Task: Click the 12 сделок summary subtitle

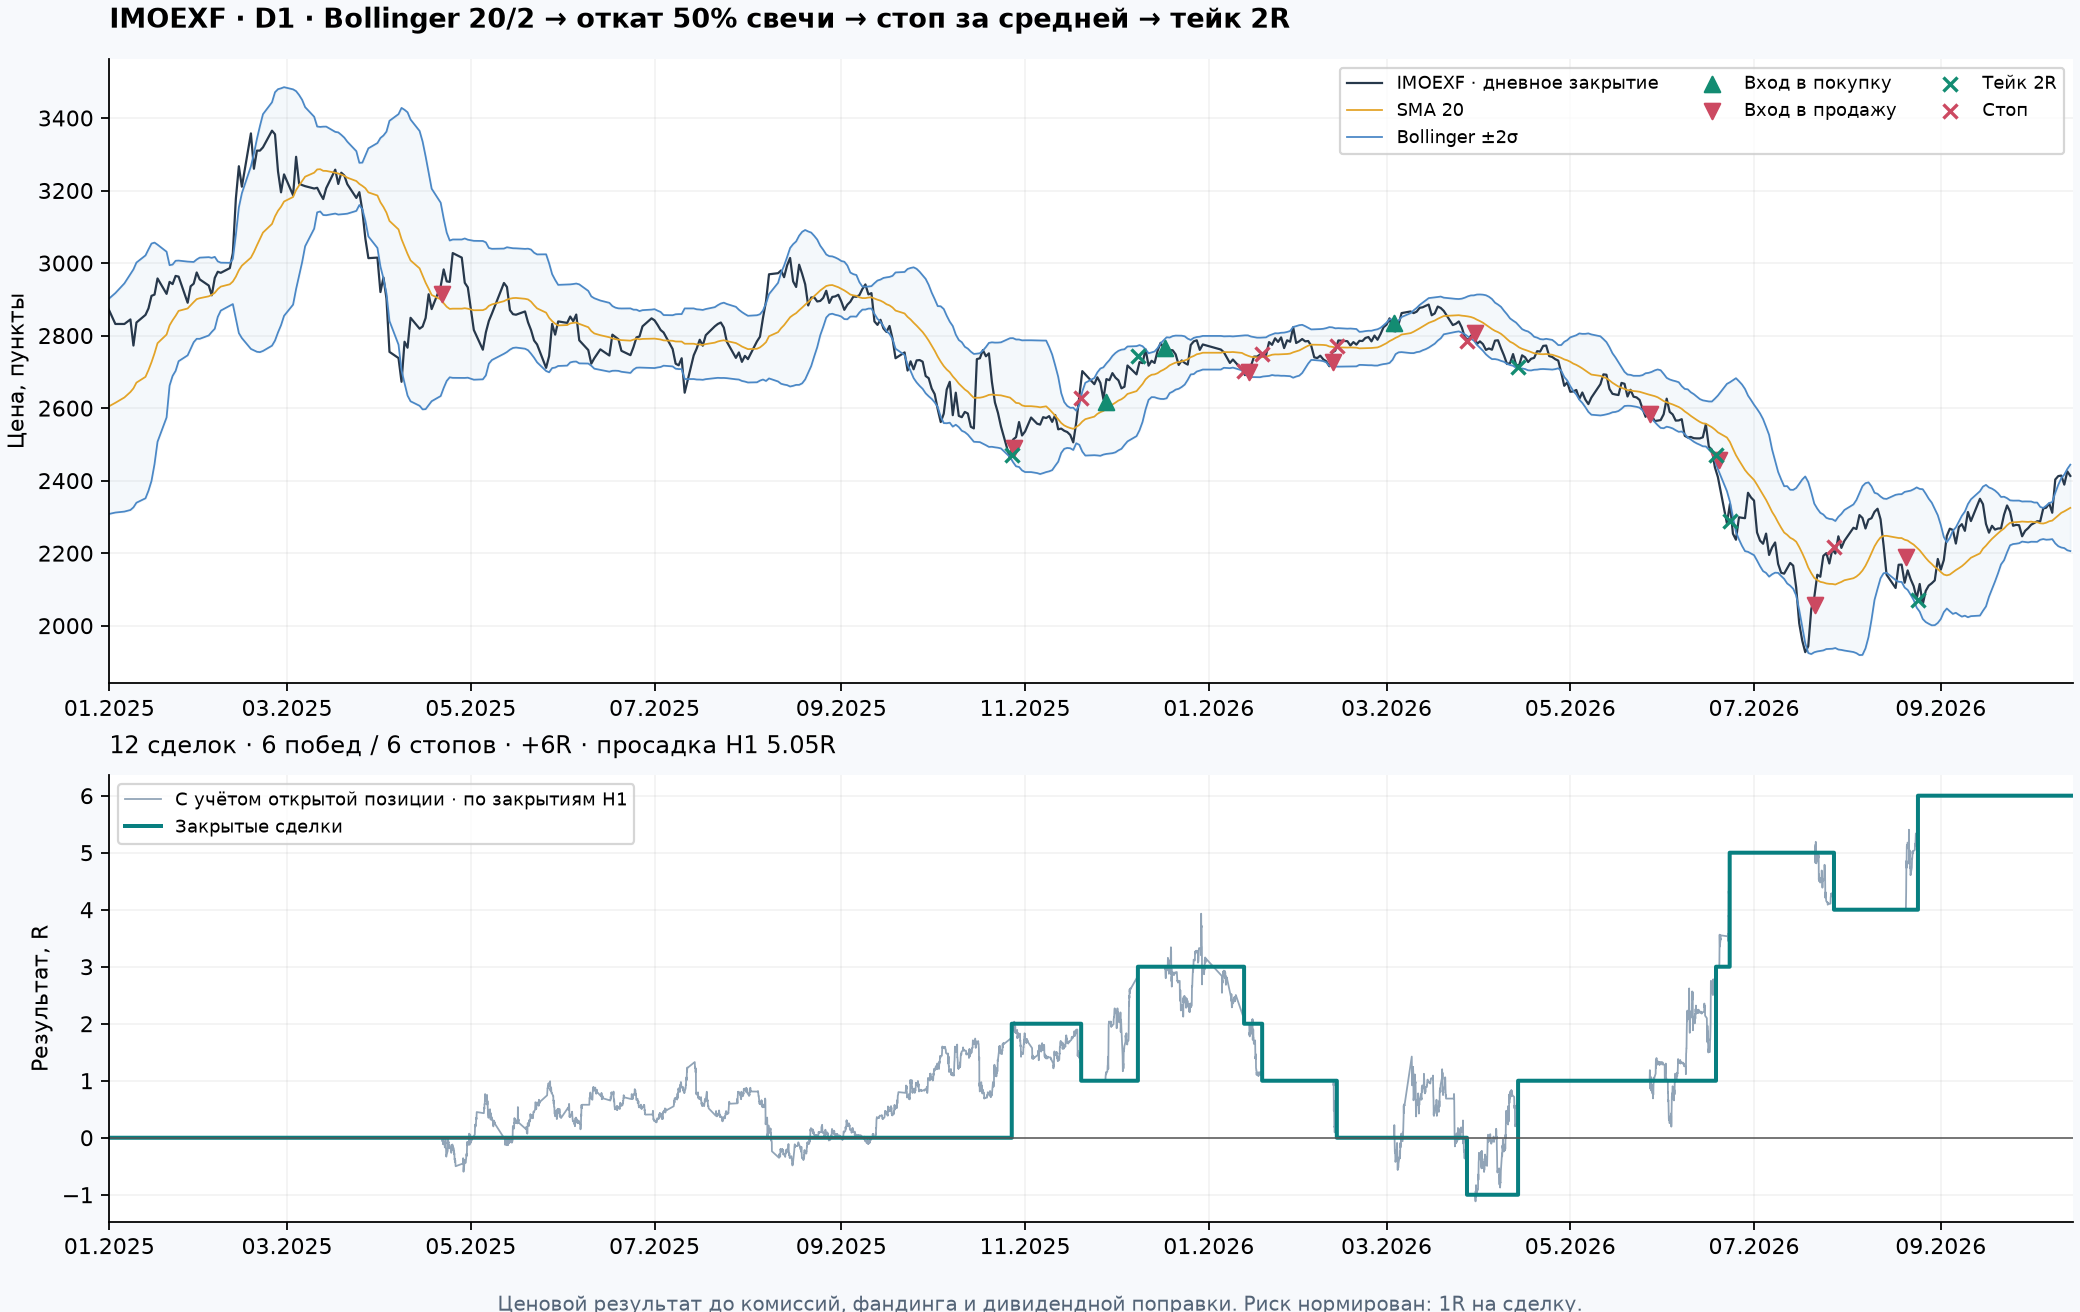Action: pos(472,745)
